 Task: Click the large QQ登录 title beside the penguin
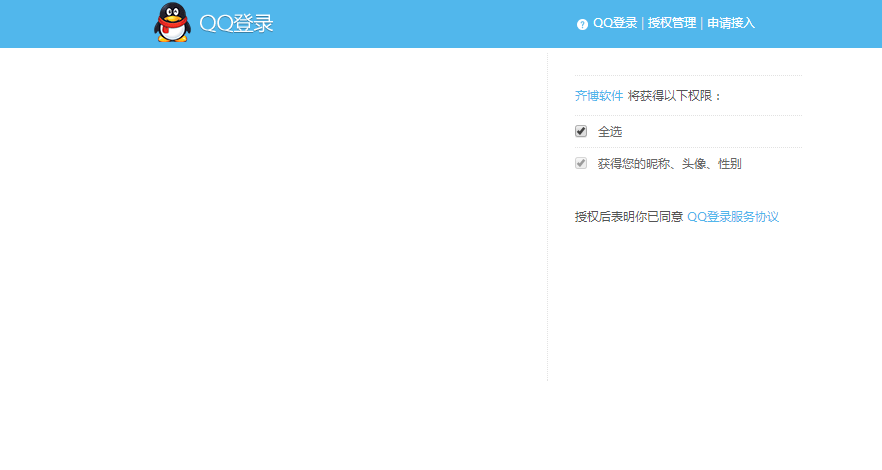[236, 23]
